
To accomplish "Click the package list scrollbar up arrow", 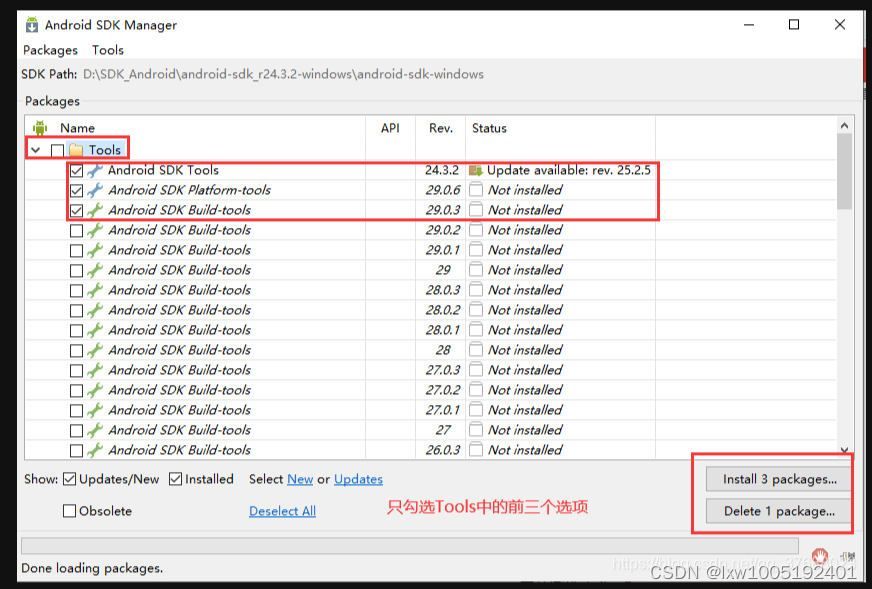I will tap(844, 125).
